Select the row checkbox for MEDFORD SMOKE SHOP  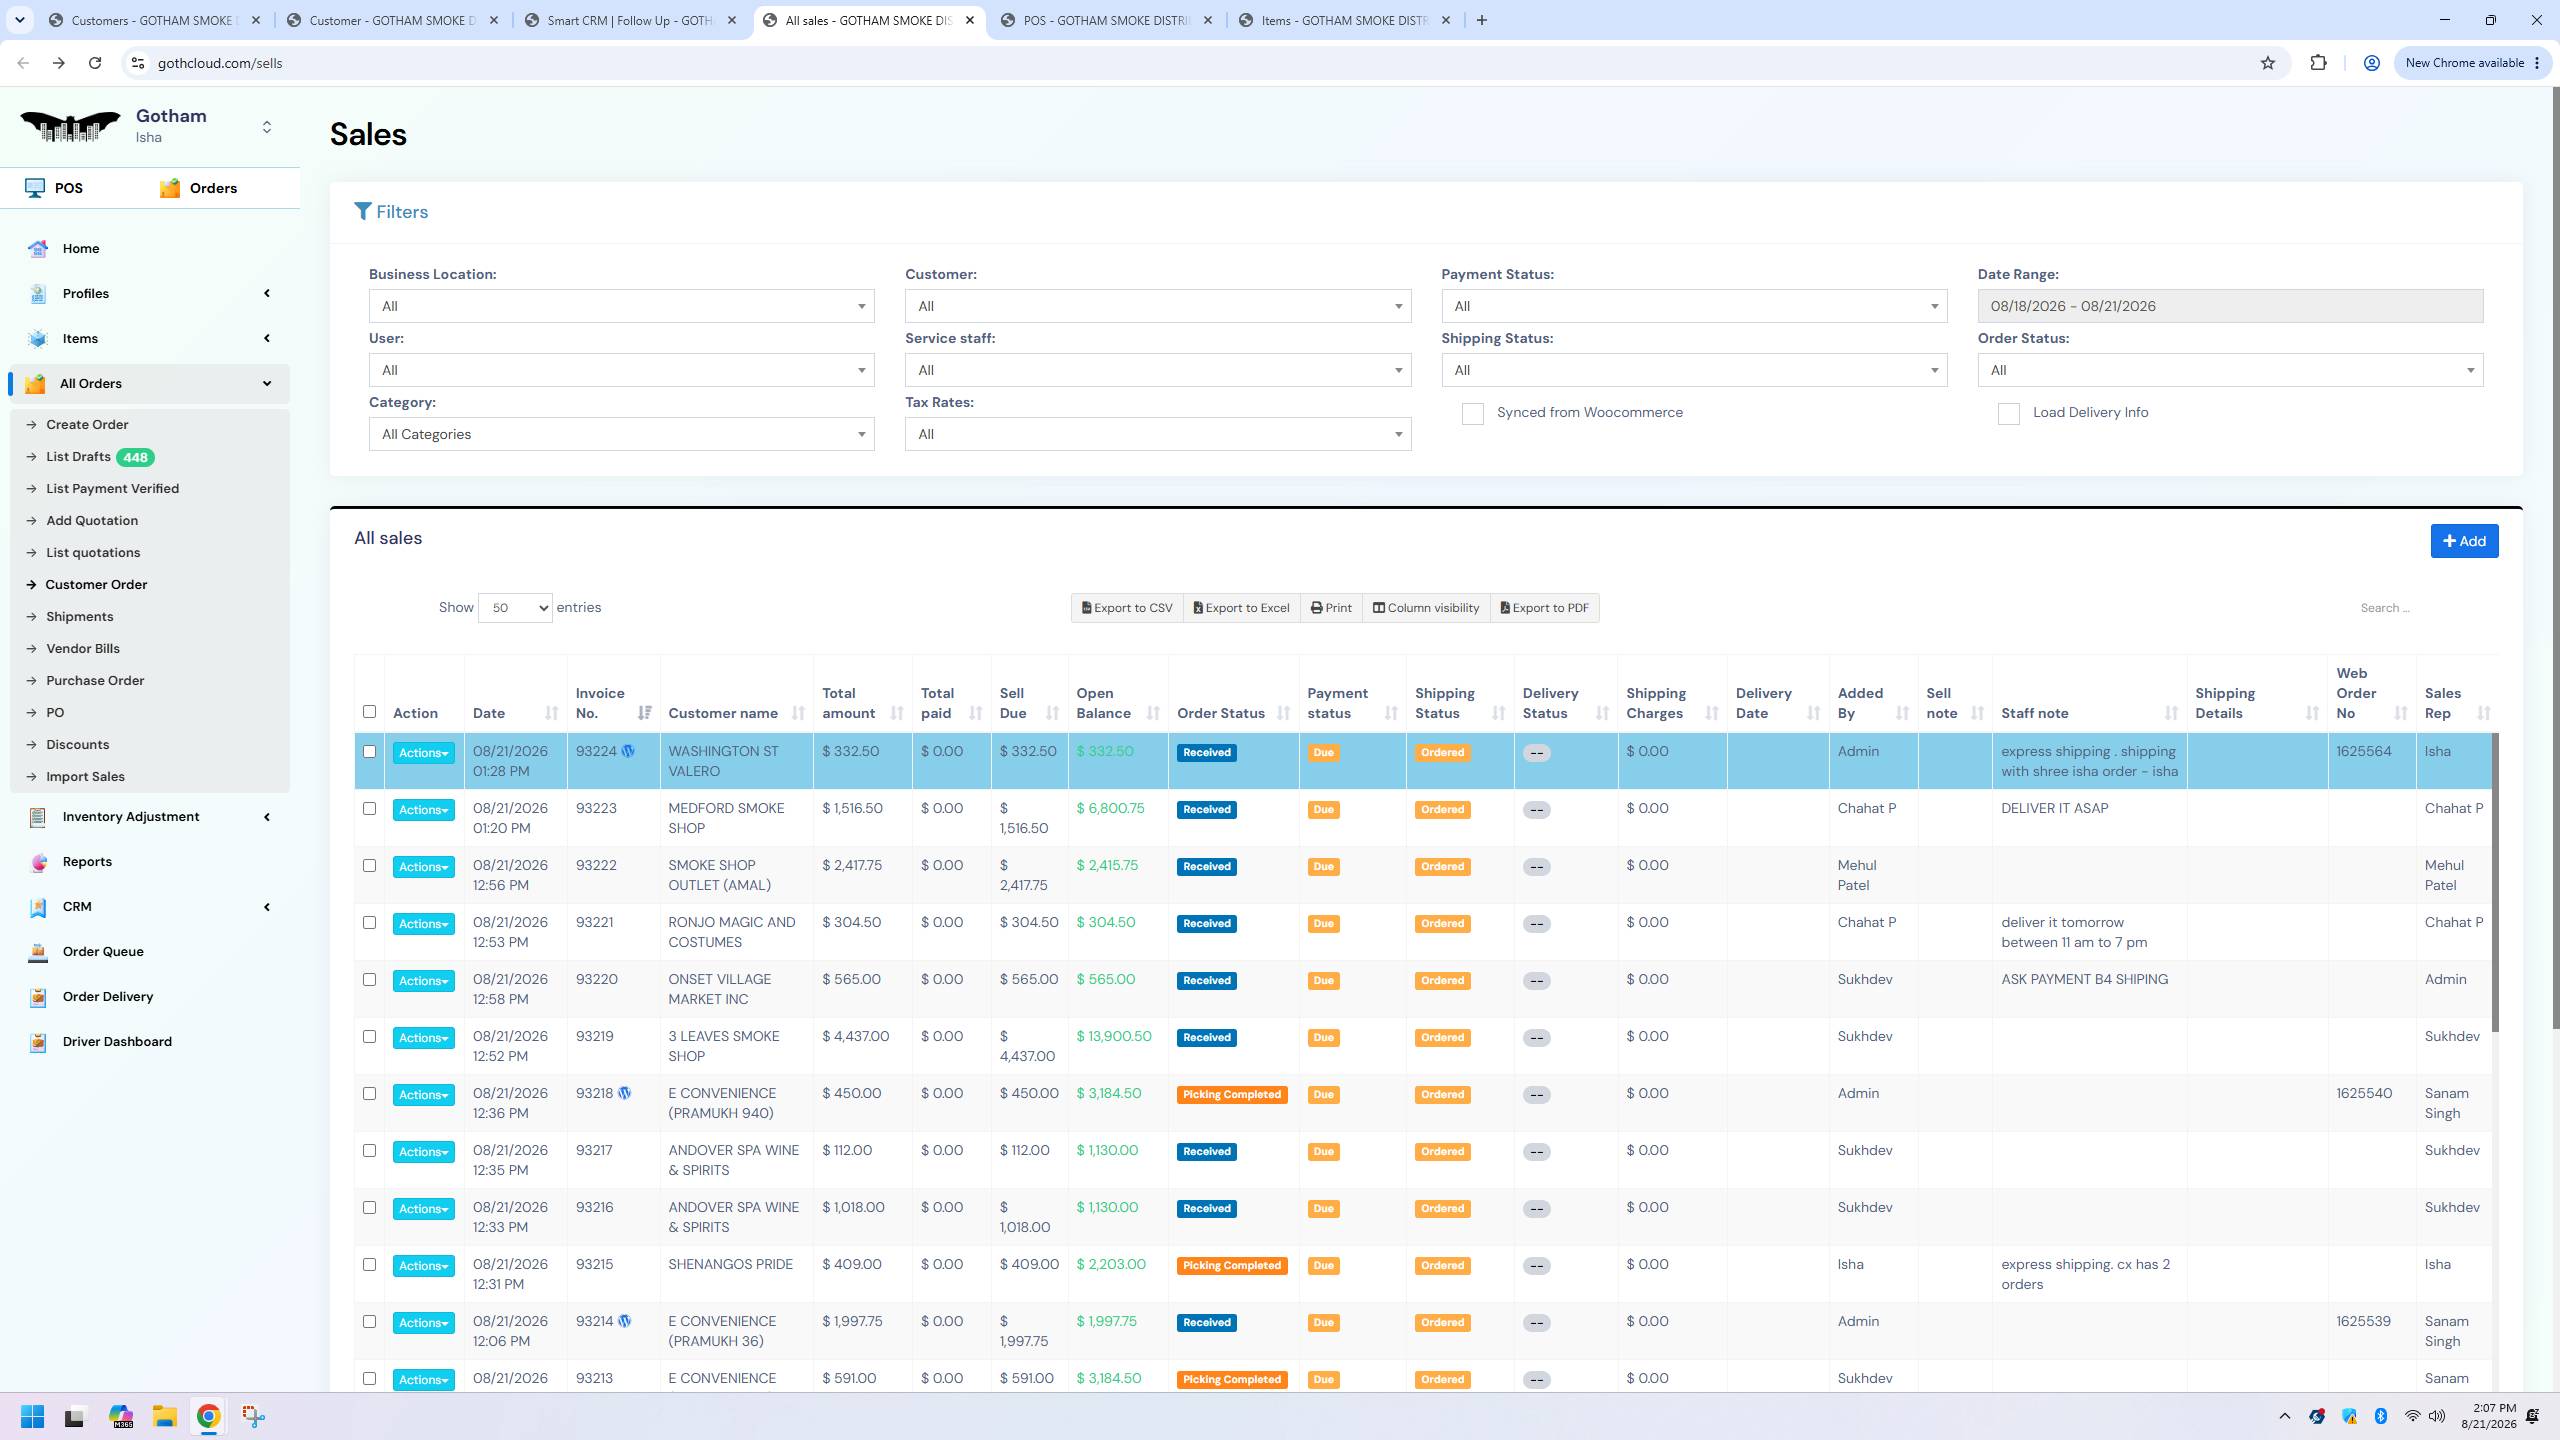point(369,809)
